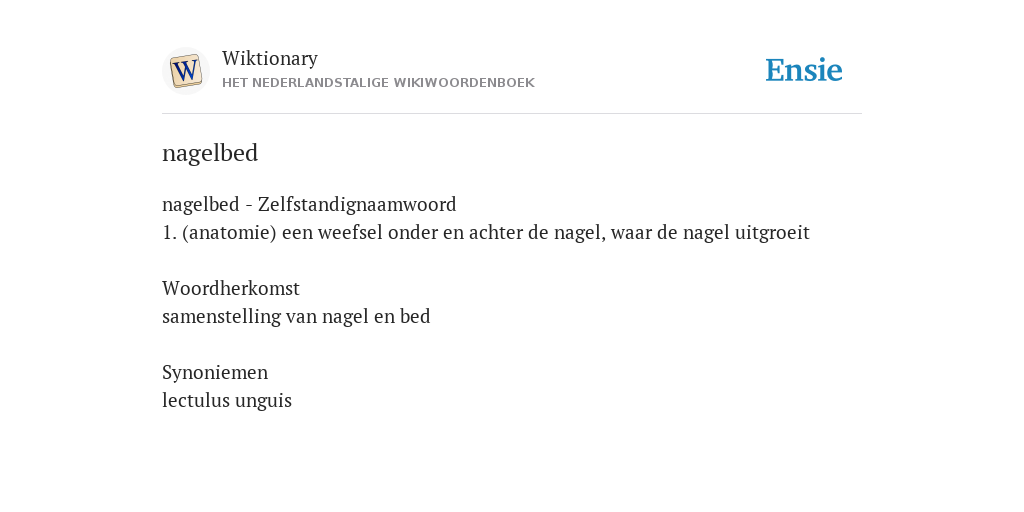Image resolution: width=1024 pixels, height=512 pixels.
Task: Select the subtitle 'Het Nederlandstalige Wikiwoordenboek'
Action: coord(378,83)
